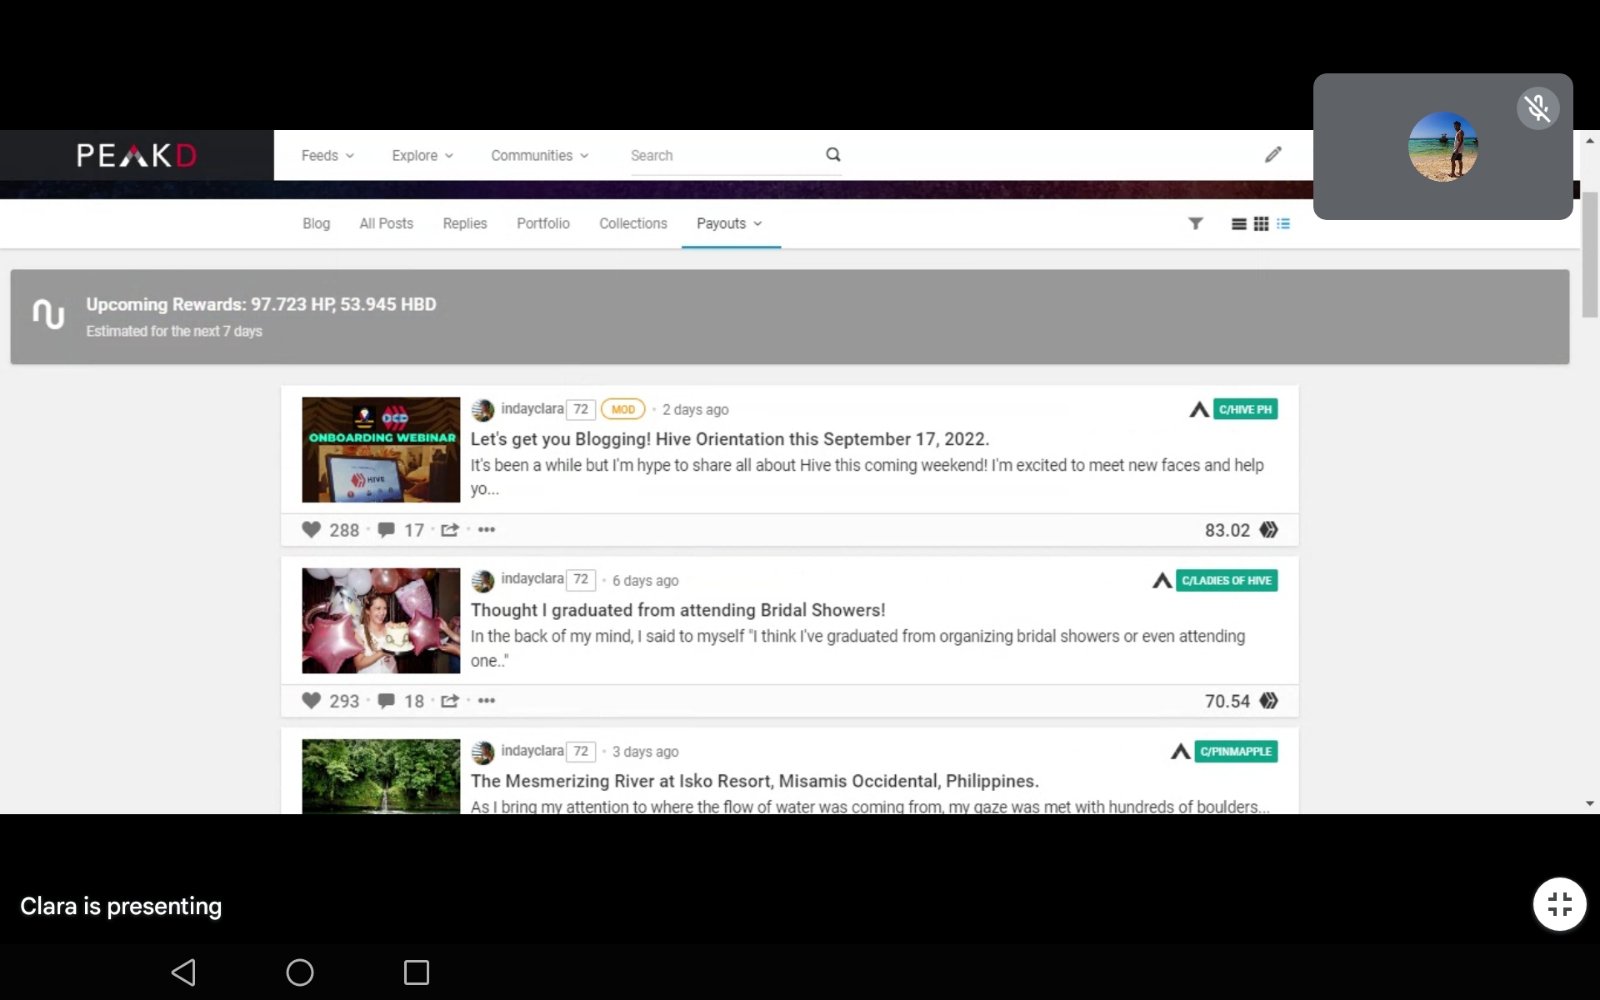Click the scrollbar down arrow
Viewport: 1600px width, 1000px height.
pyautogui.click(x=1590, y=803)
